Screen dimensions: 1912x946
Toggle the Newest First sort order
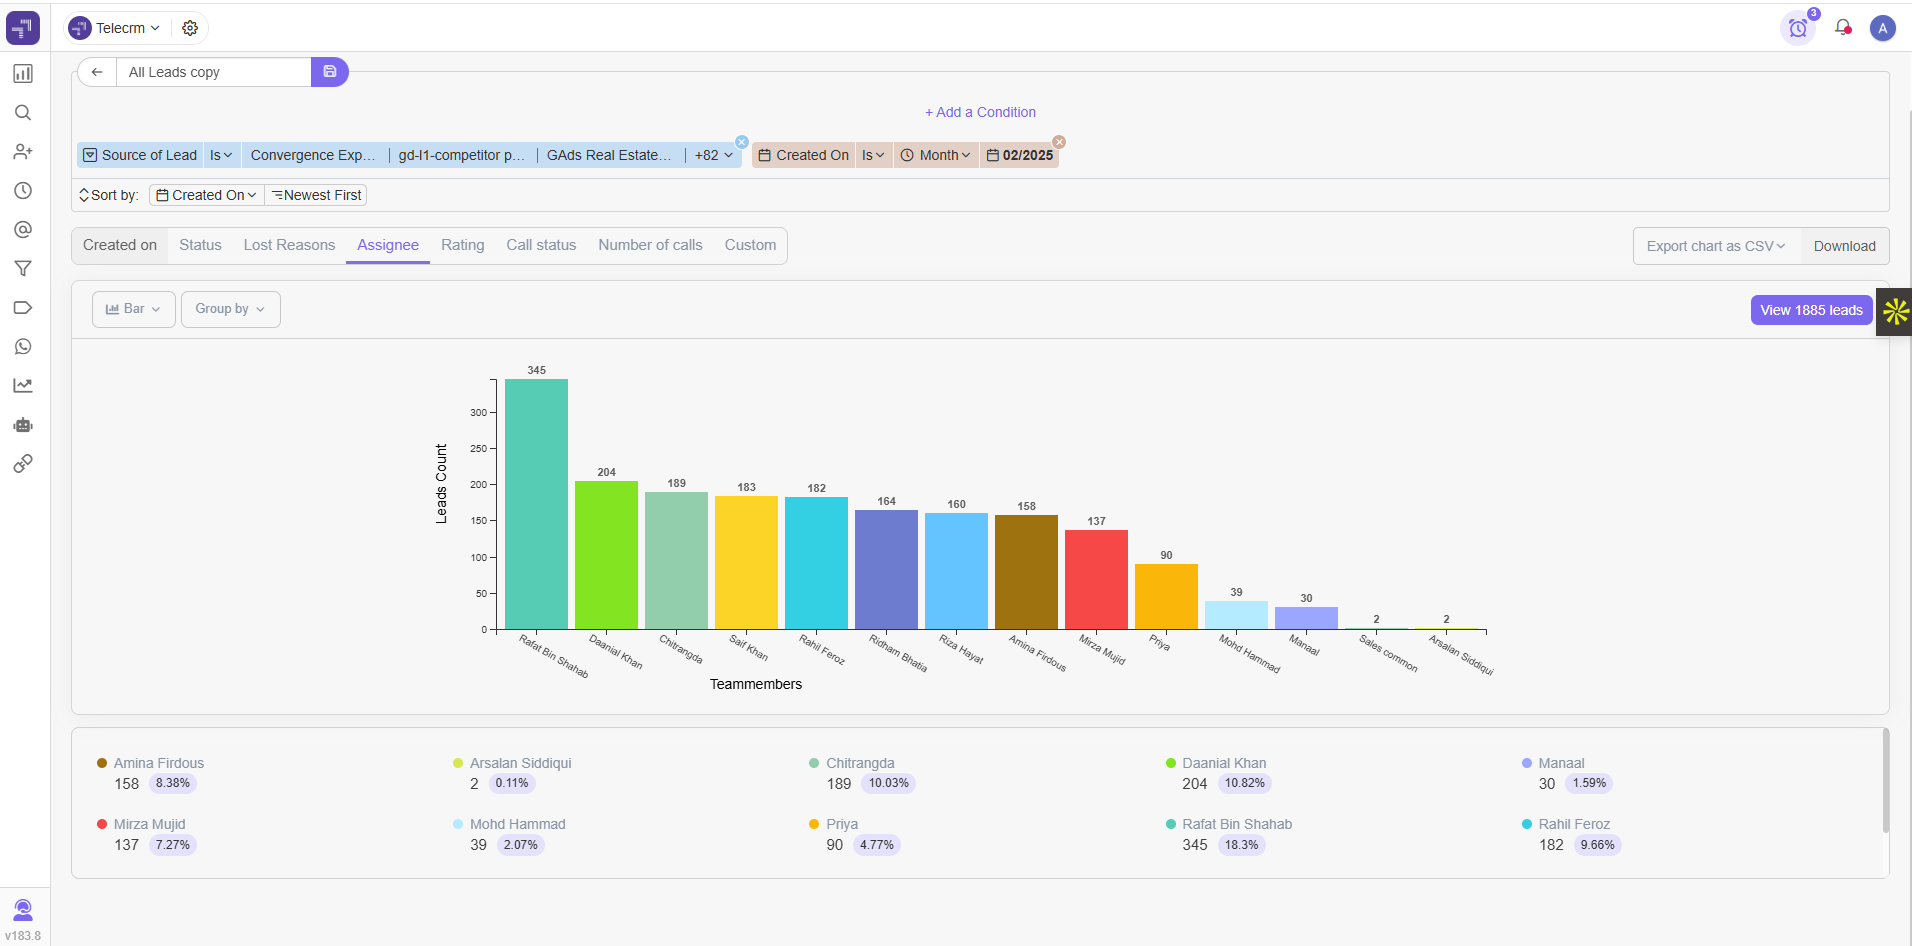316,195
